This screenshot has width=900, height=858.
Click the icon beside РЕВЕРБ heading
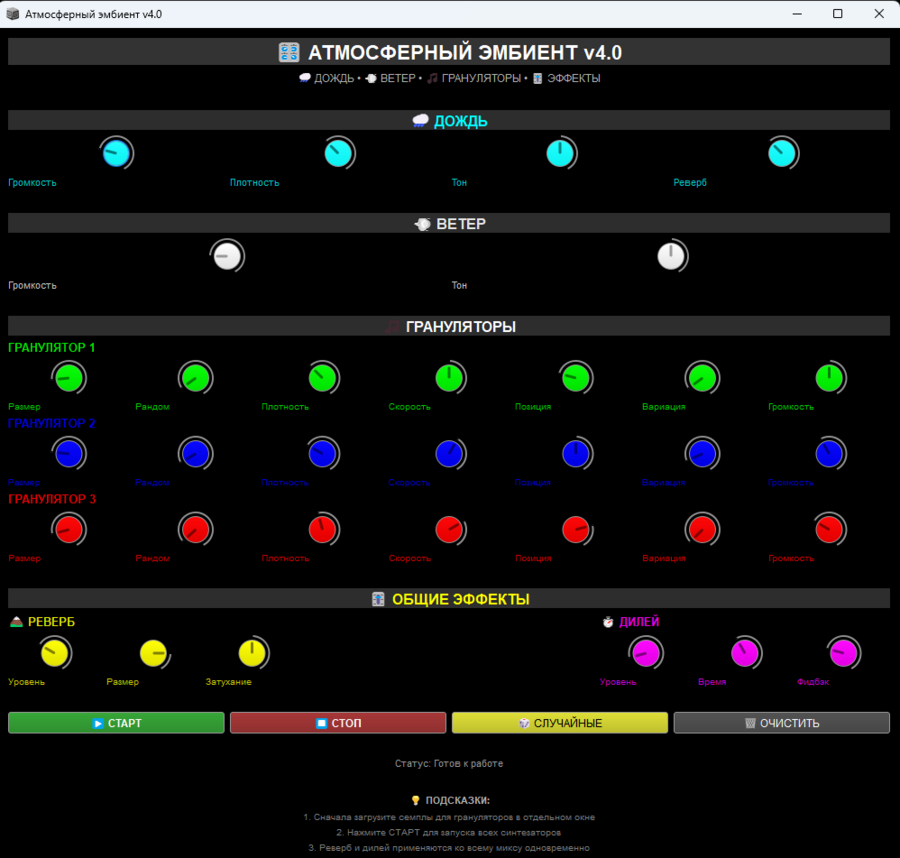coord(16,622)
